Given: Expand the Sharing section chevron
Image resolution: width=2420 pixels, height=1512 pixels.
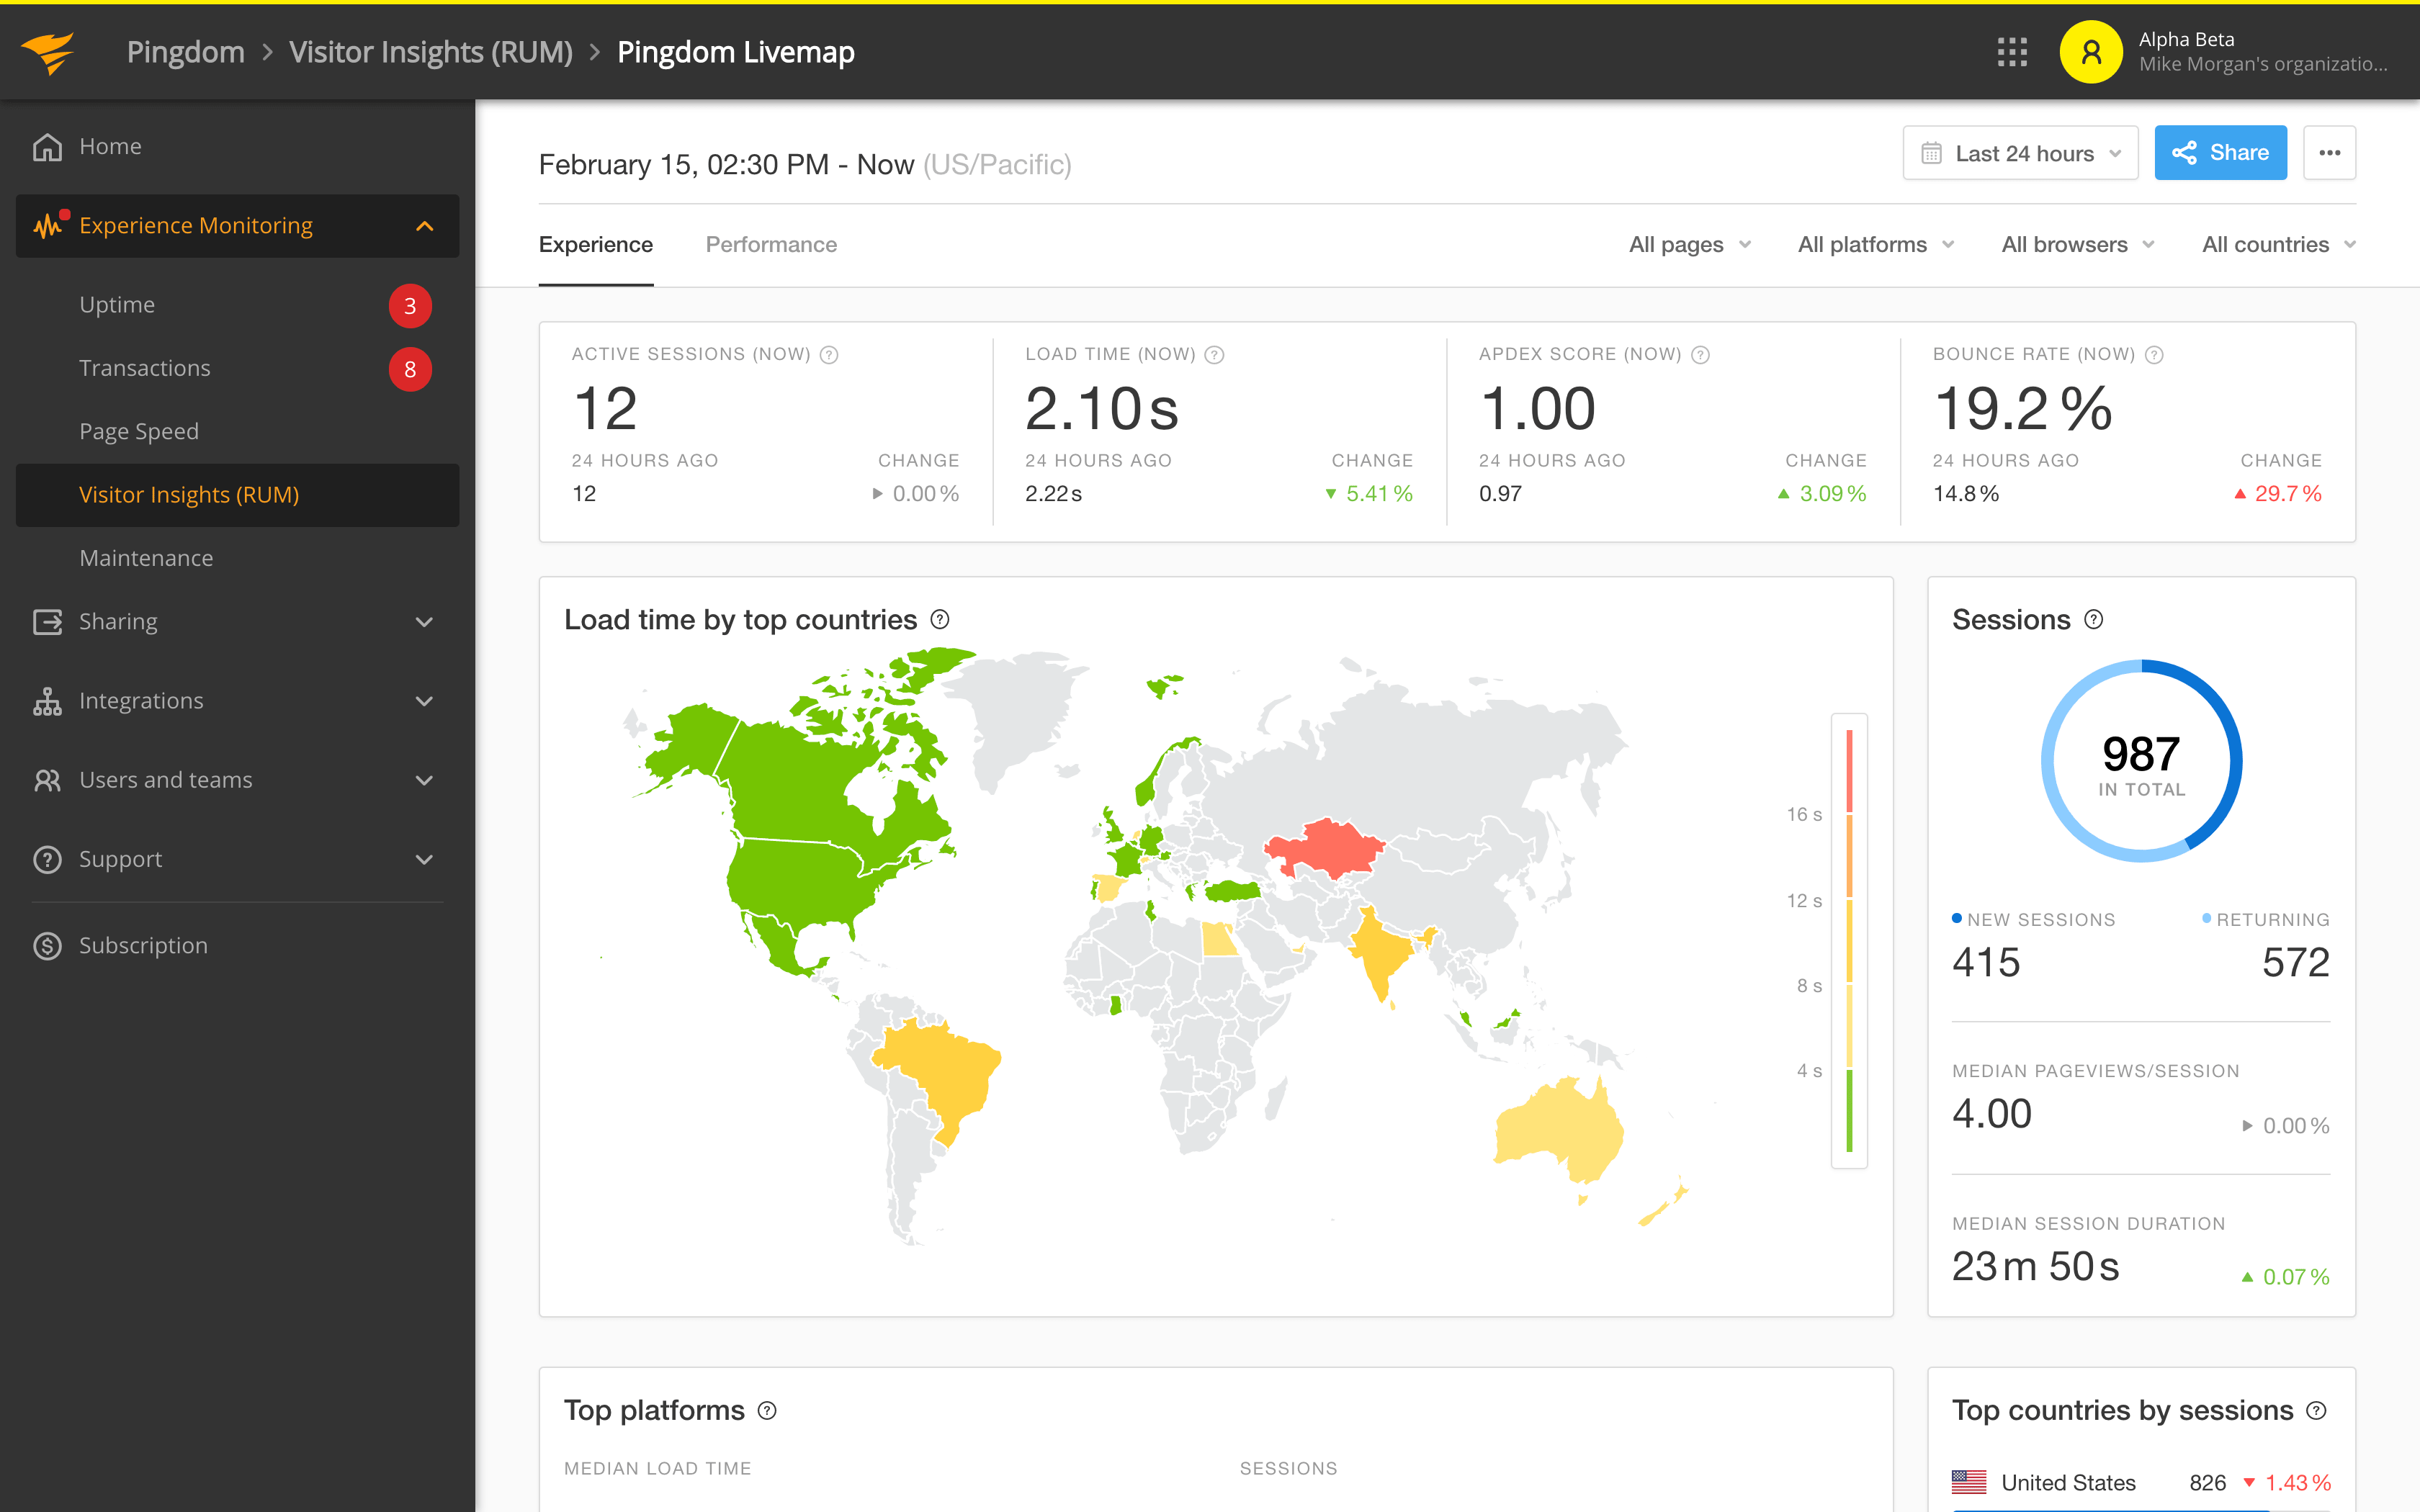Looking at the screenshot, I should pyautogui.click(x=425, y=622).
